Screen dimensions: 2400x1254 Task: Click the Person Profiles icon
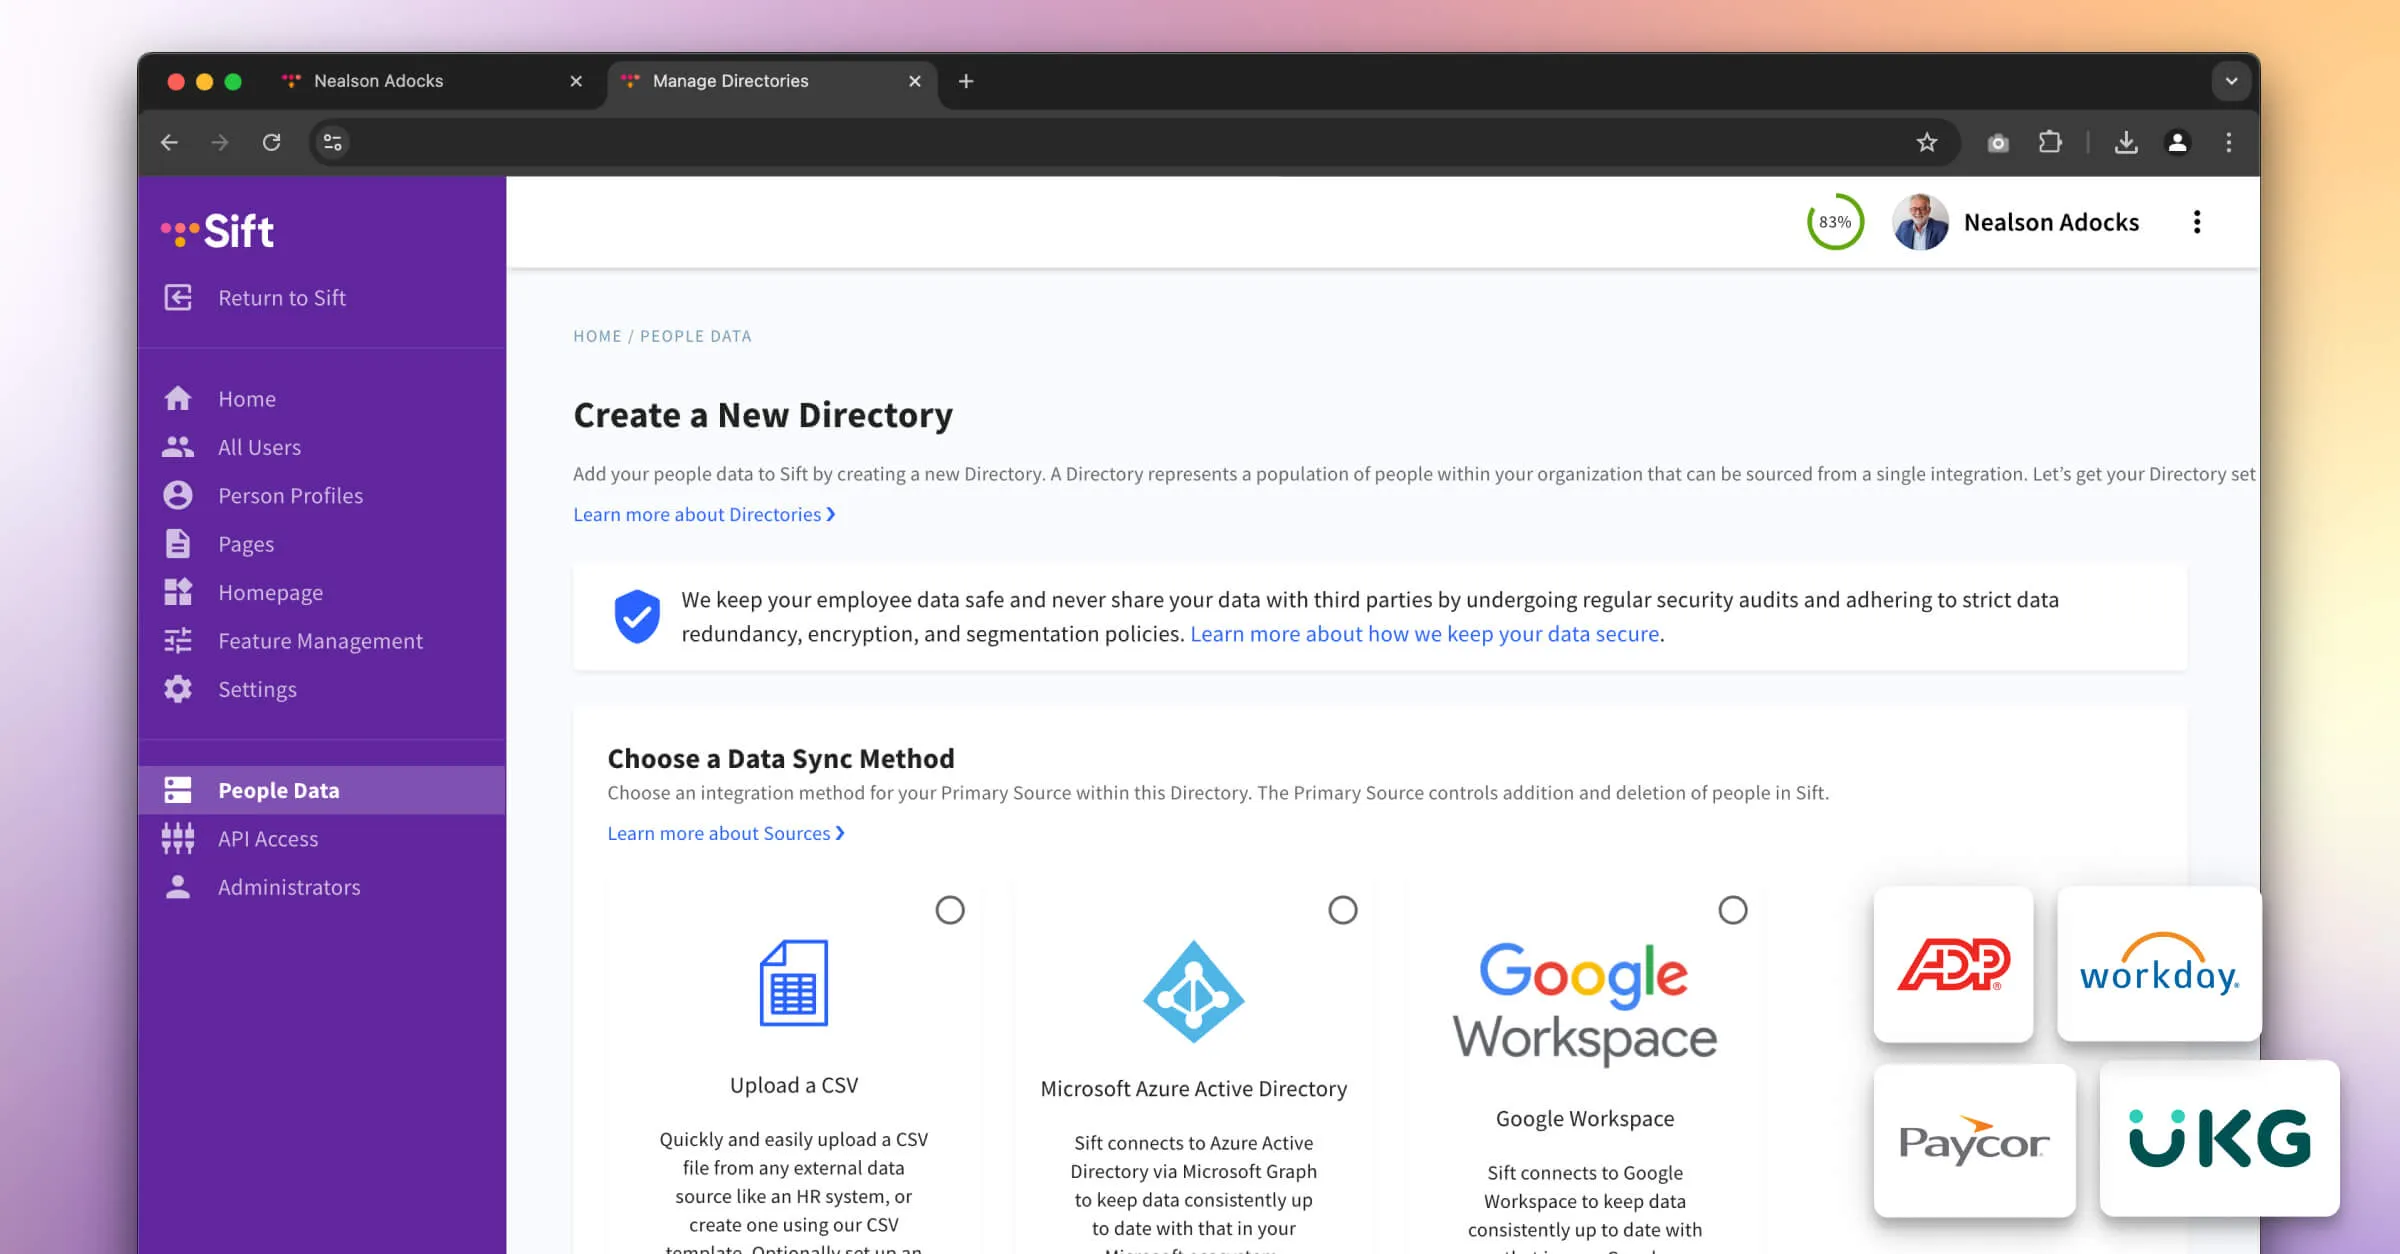click(x=178, y=496)
